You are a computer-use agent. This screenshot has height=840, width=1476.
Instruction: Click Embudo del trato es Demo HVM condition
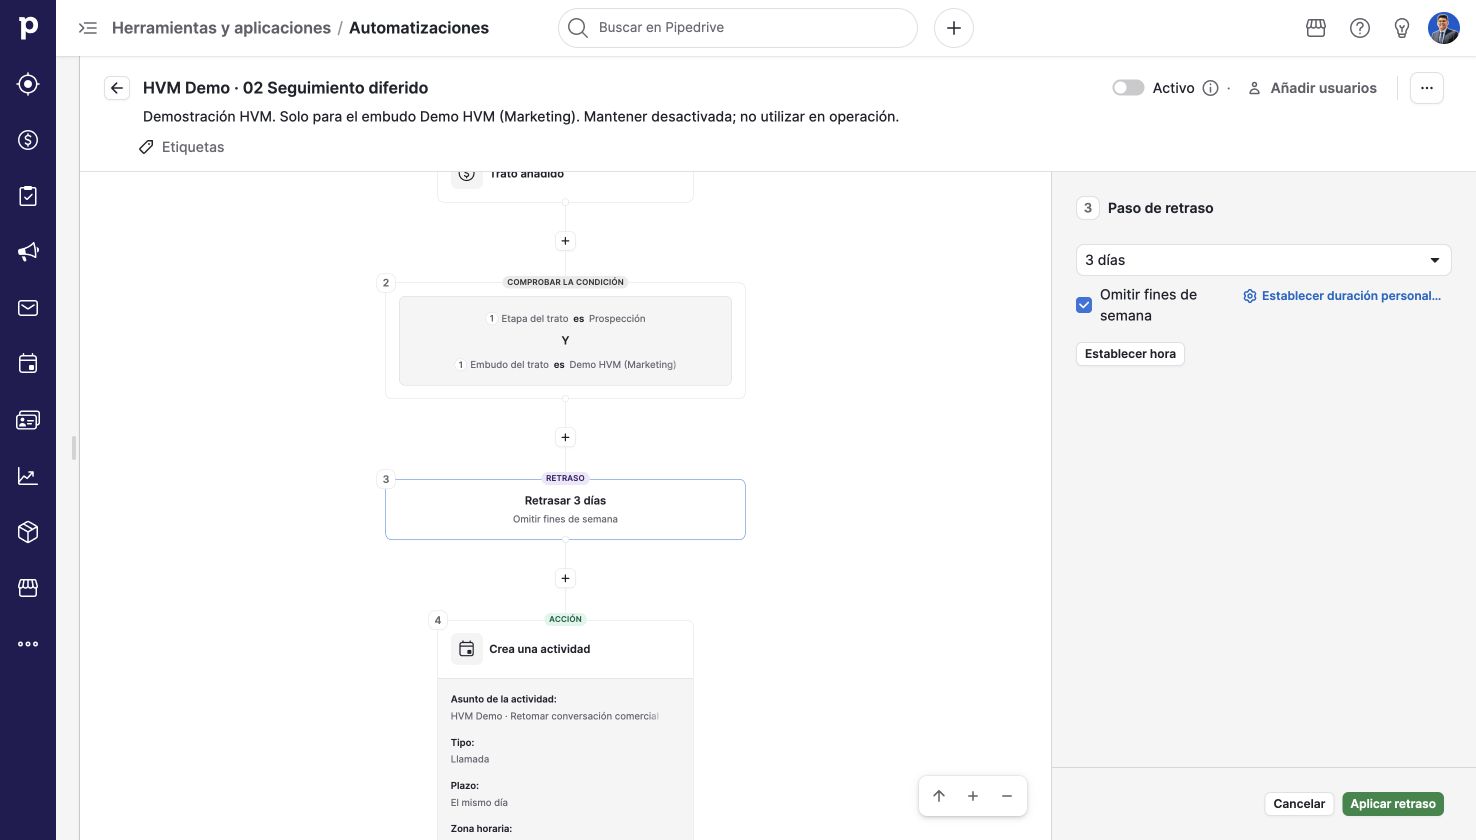click(x=566, y=365)
